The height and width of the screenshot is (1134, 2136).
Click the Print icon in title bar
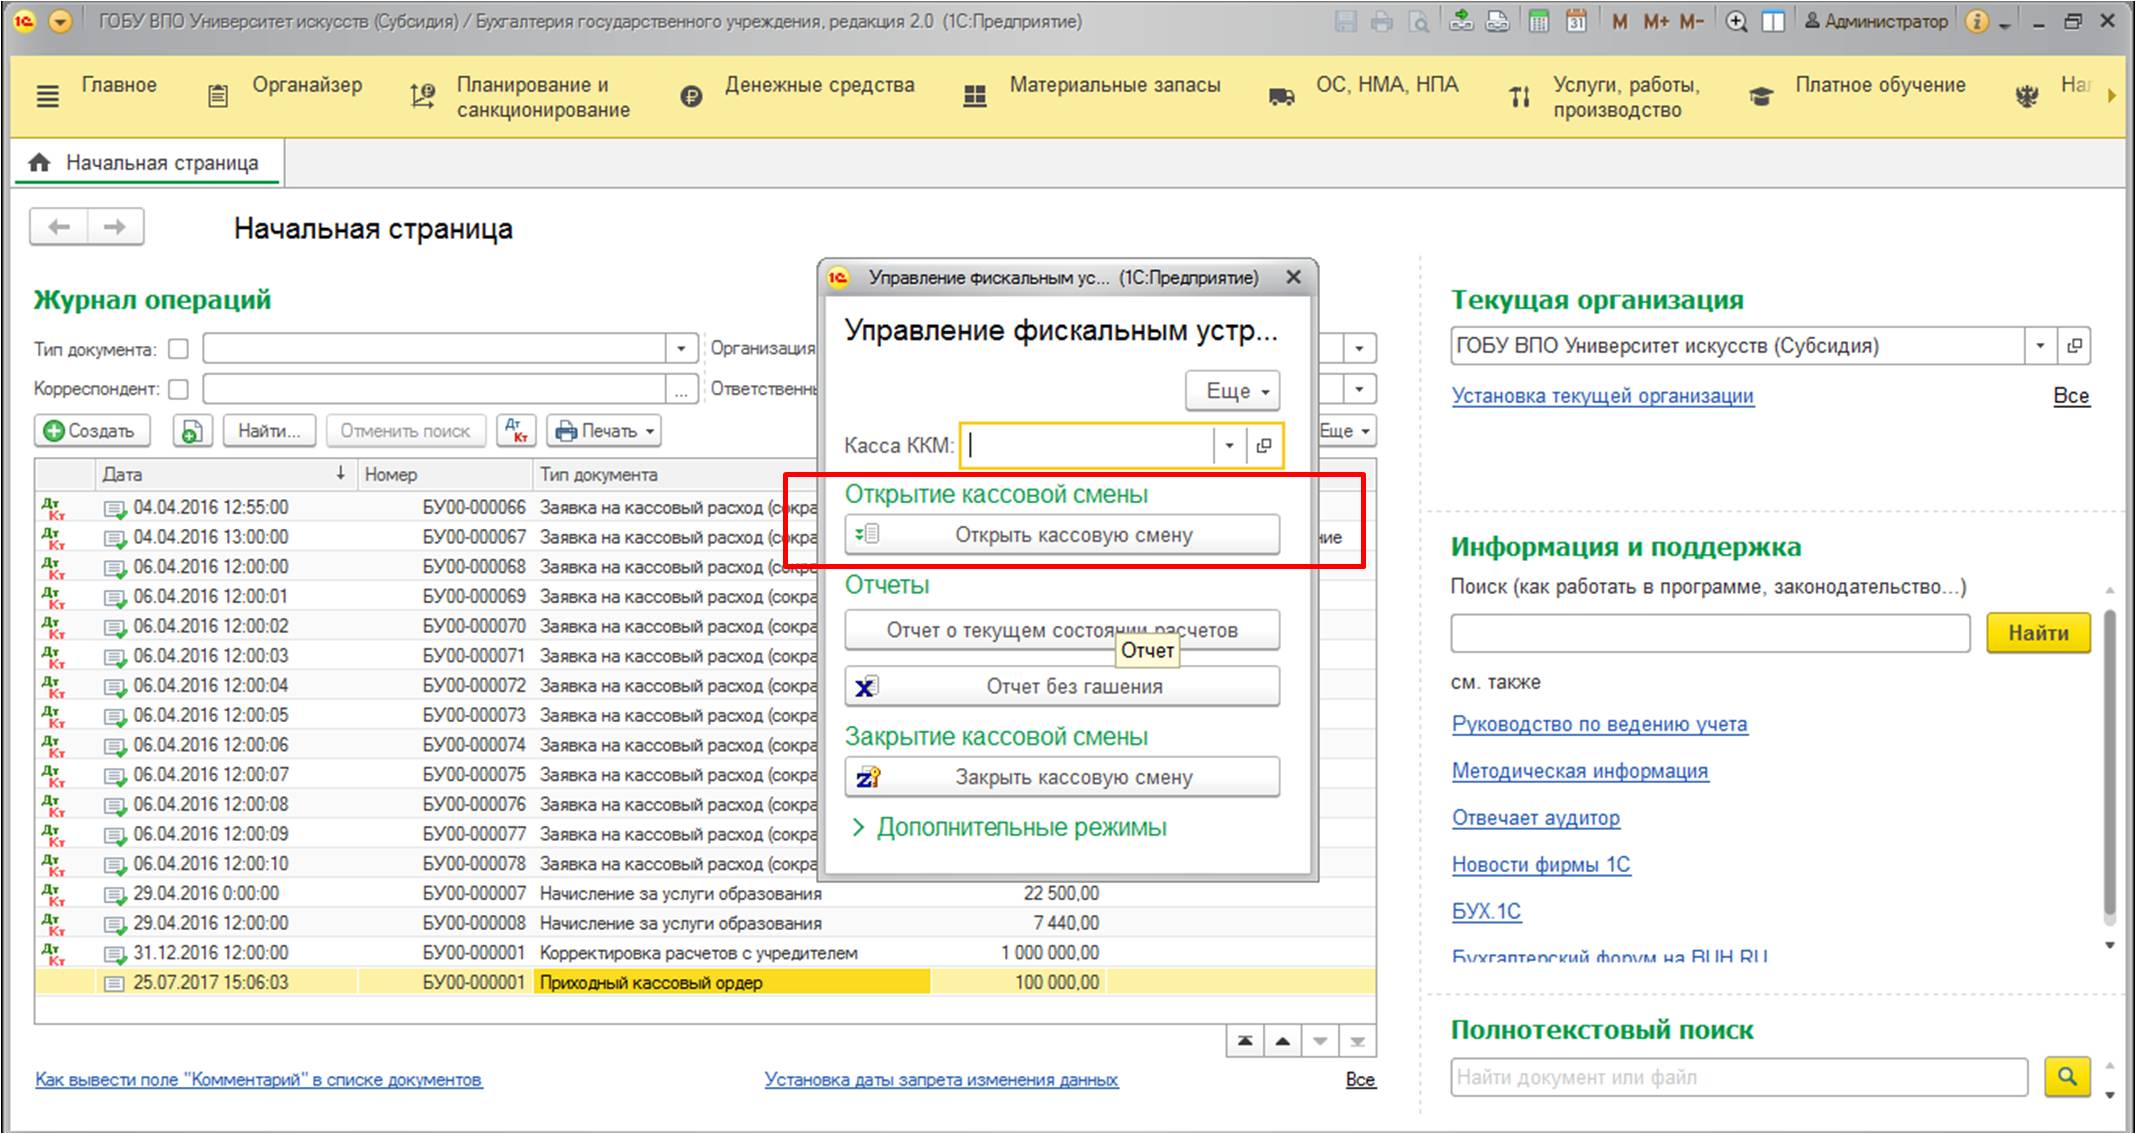pos(1382,21)
